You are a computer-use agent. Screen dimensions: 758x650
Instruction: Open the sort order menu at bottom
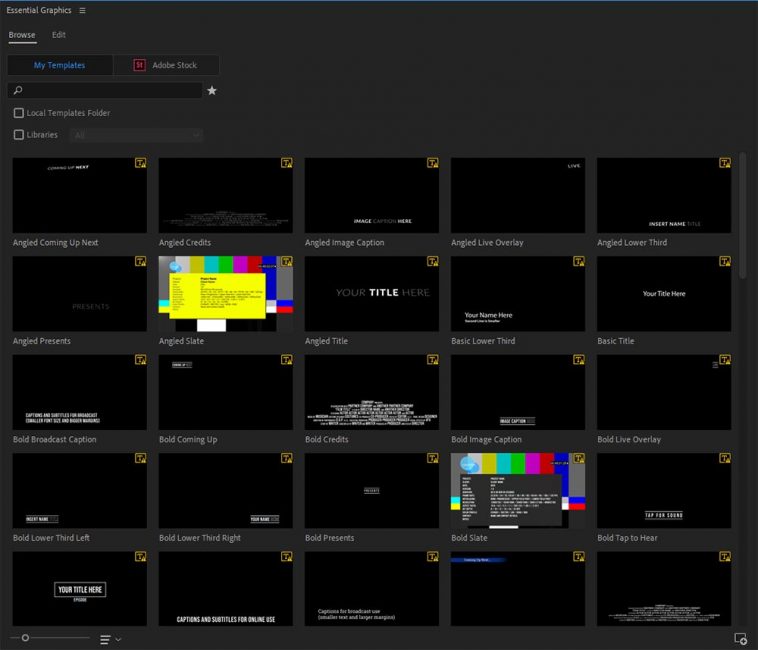[x=110, y=639]
